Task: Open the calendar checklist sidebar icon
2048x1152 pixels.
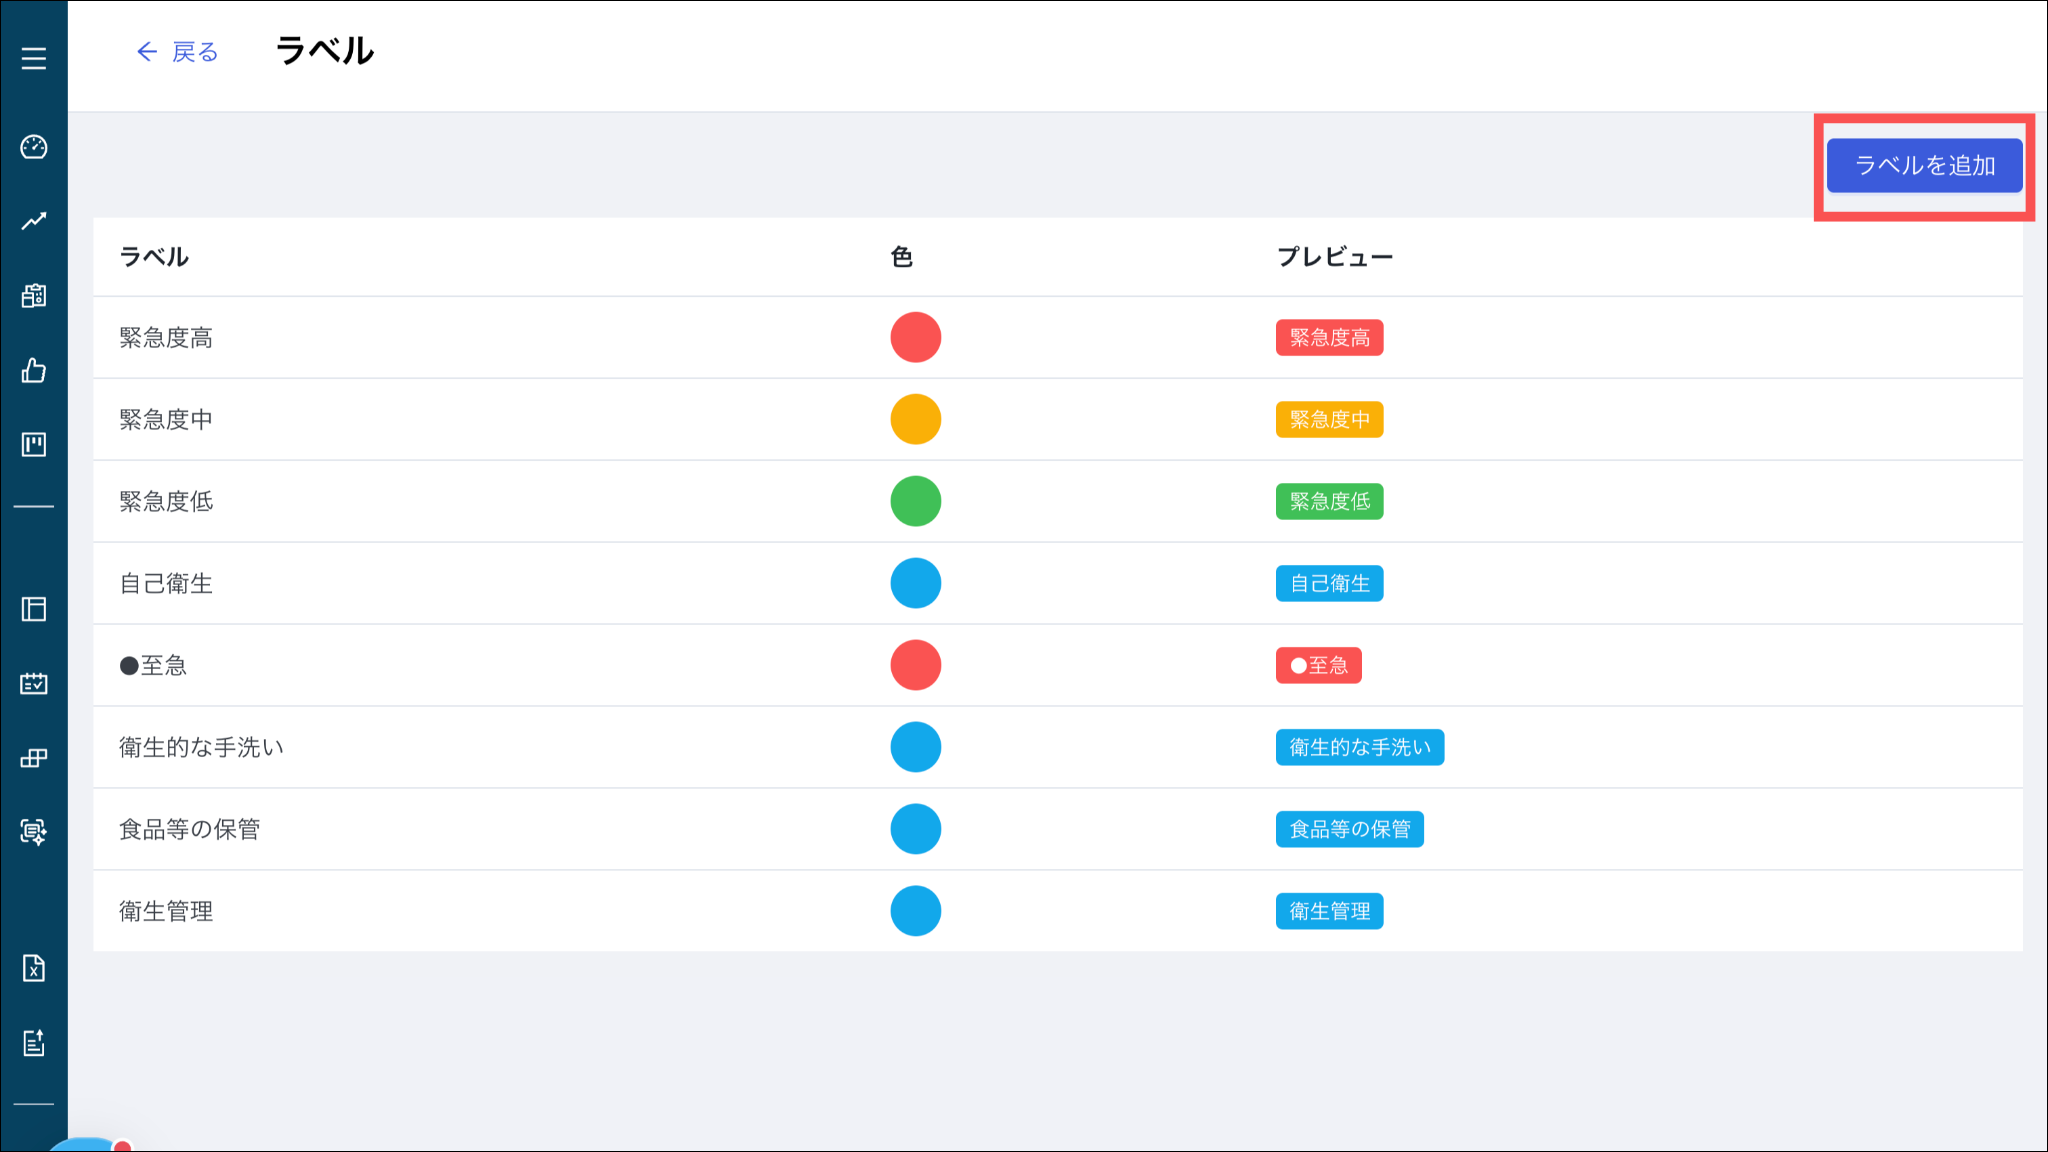Action: pyautogui.click(x=34, y=684)
